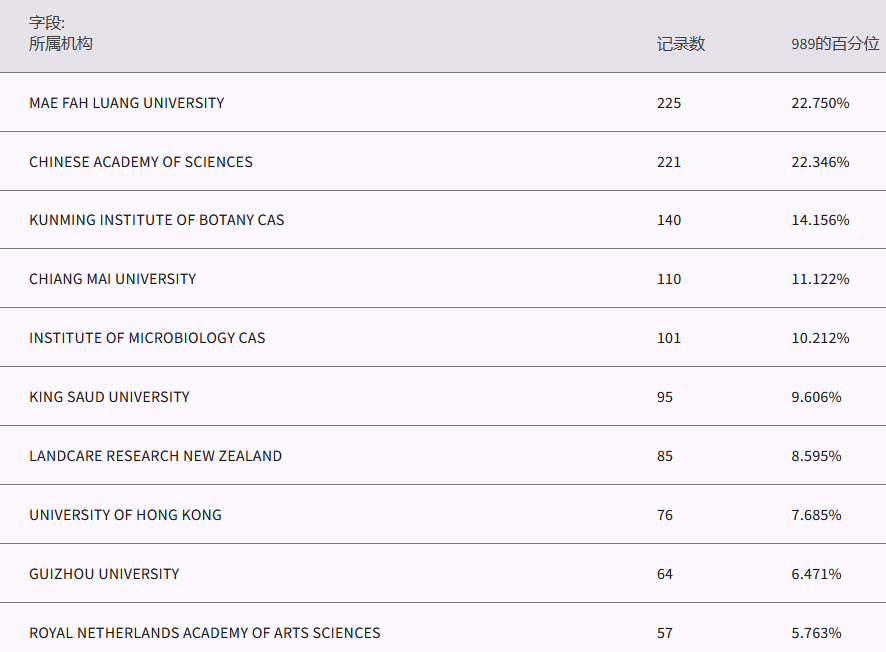Click the 11.122% percentage cell
886x652 pixels.
pos(820,279)
